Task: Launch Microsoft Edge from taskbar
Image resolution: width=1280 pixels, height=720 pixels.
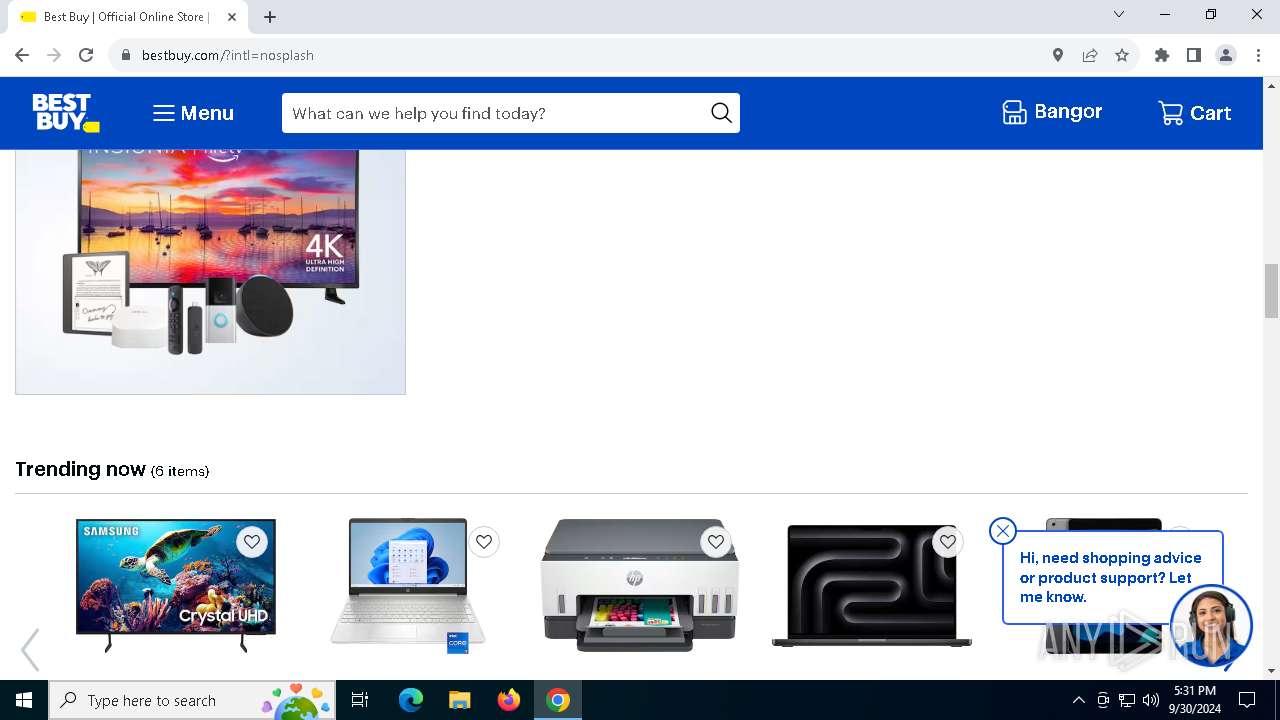Action: coord(411,700)
